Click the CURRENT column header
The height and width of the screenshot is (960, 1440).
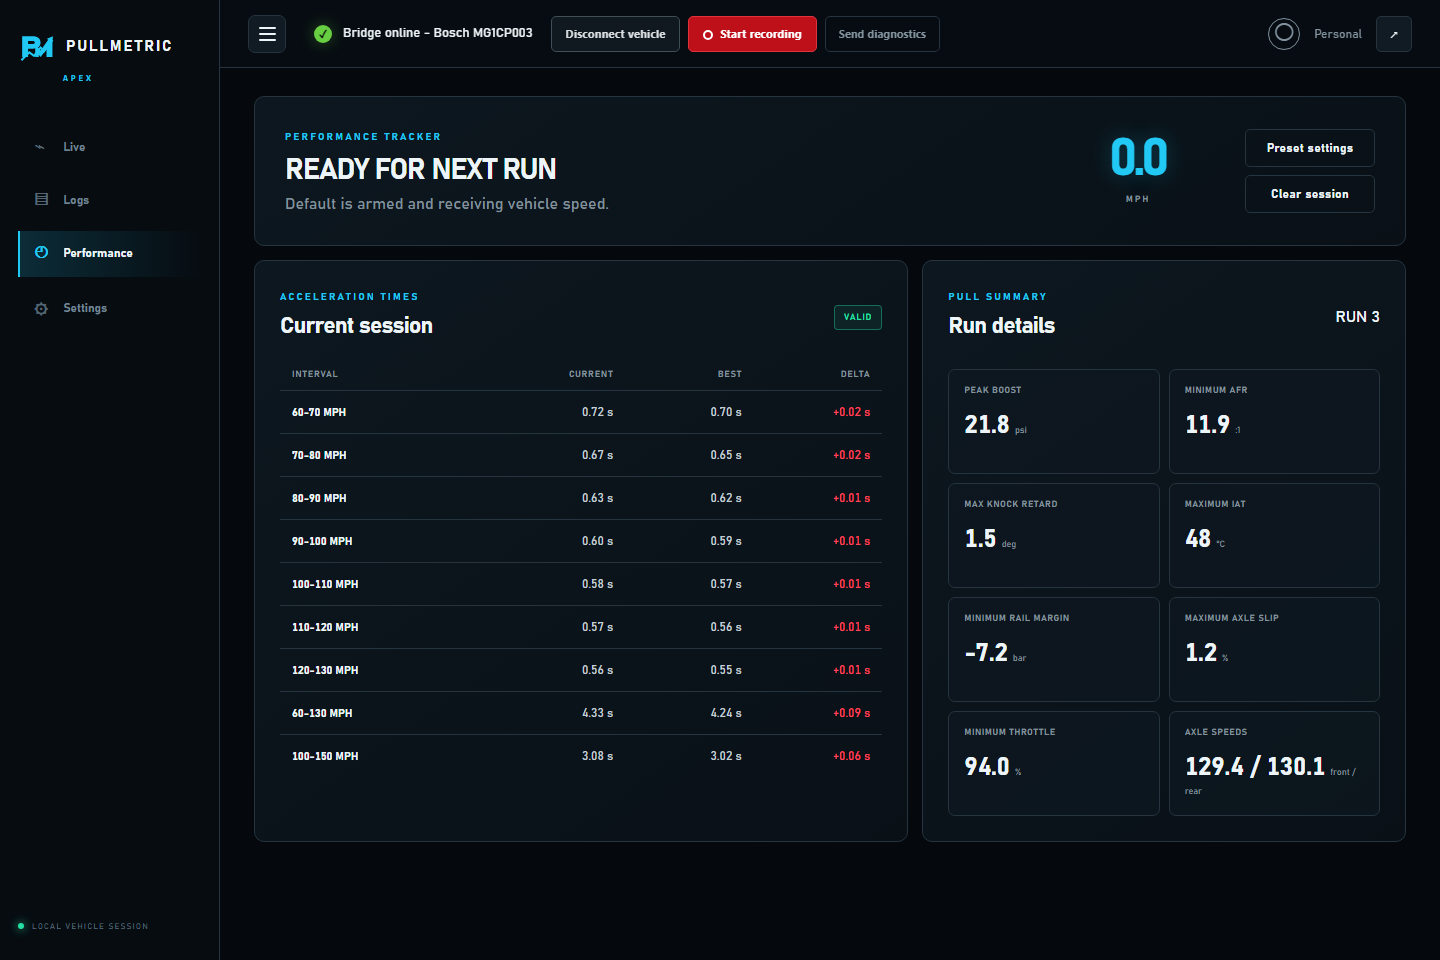591,374
